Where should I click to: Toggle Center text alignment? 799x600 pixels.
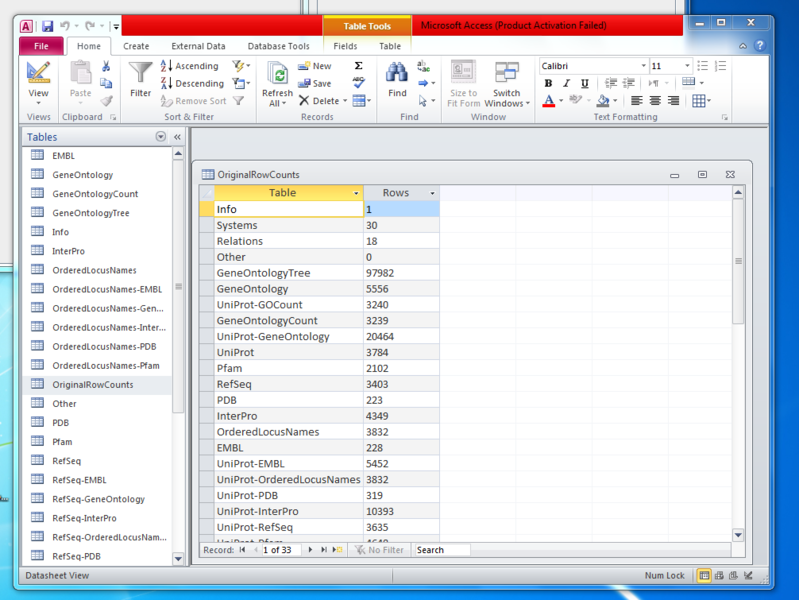point(655,100)
